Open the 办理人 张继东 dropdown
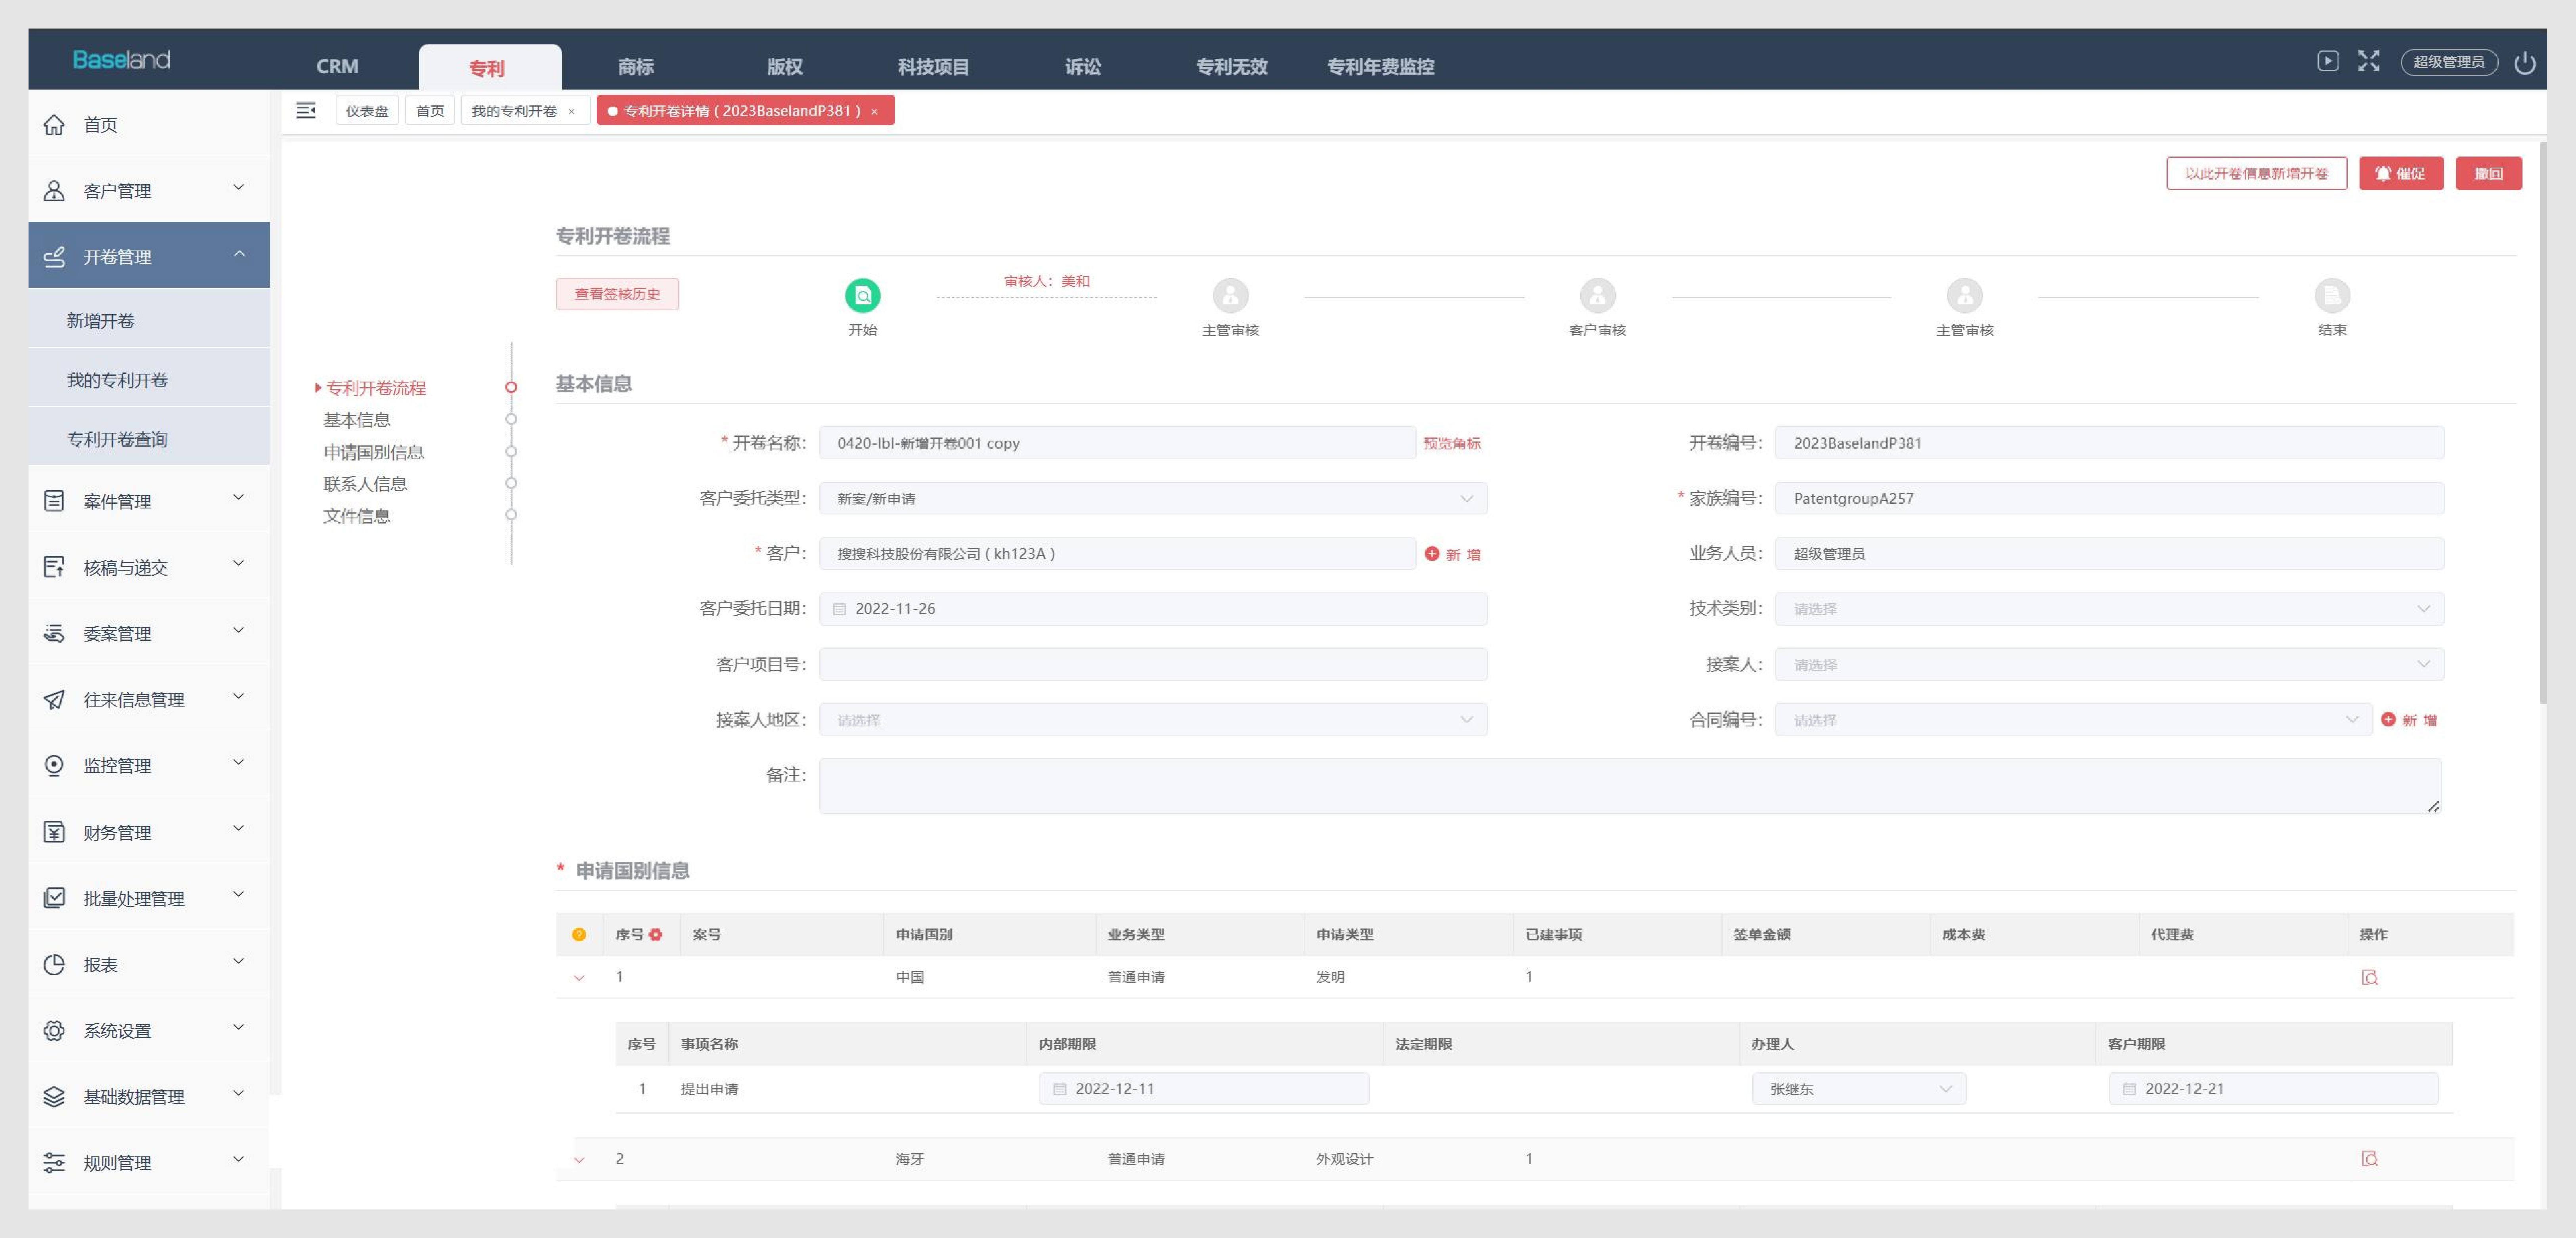Viewport: 2576px width, 1238px height. tap(1859, 1089)
